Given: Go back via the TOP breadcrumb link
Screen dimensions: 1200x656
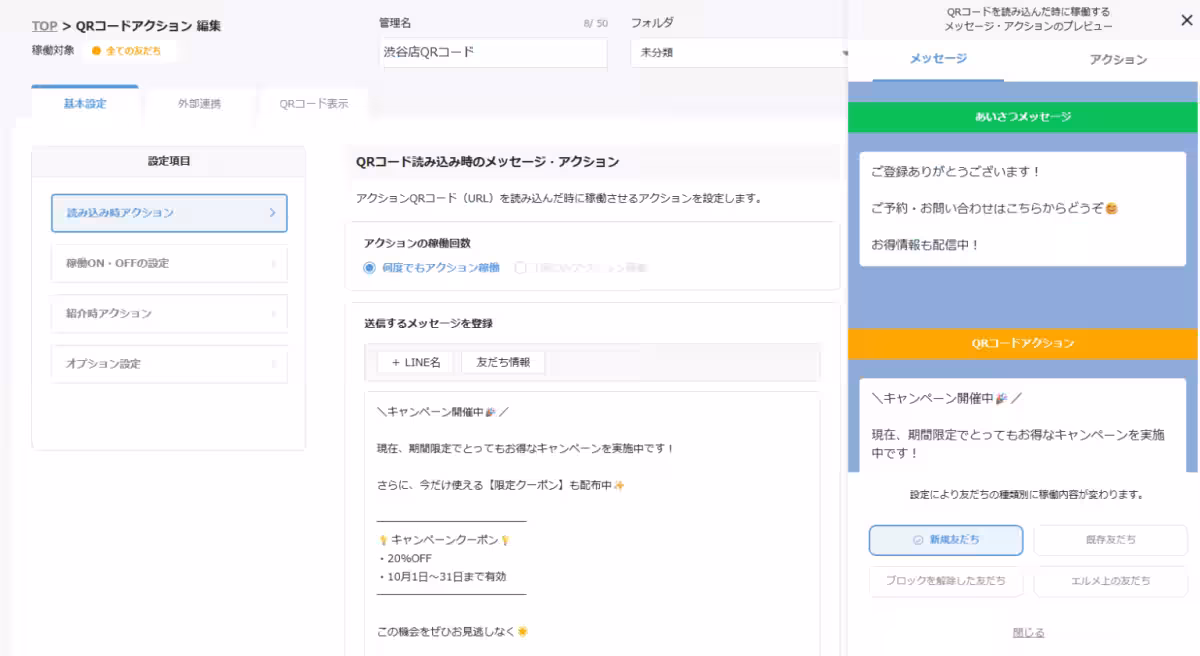Looking at the screenshot, I should click(43, 25).
